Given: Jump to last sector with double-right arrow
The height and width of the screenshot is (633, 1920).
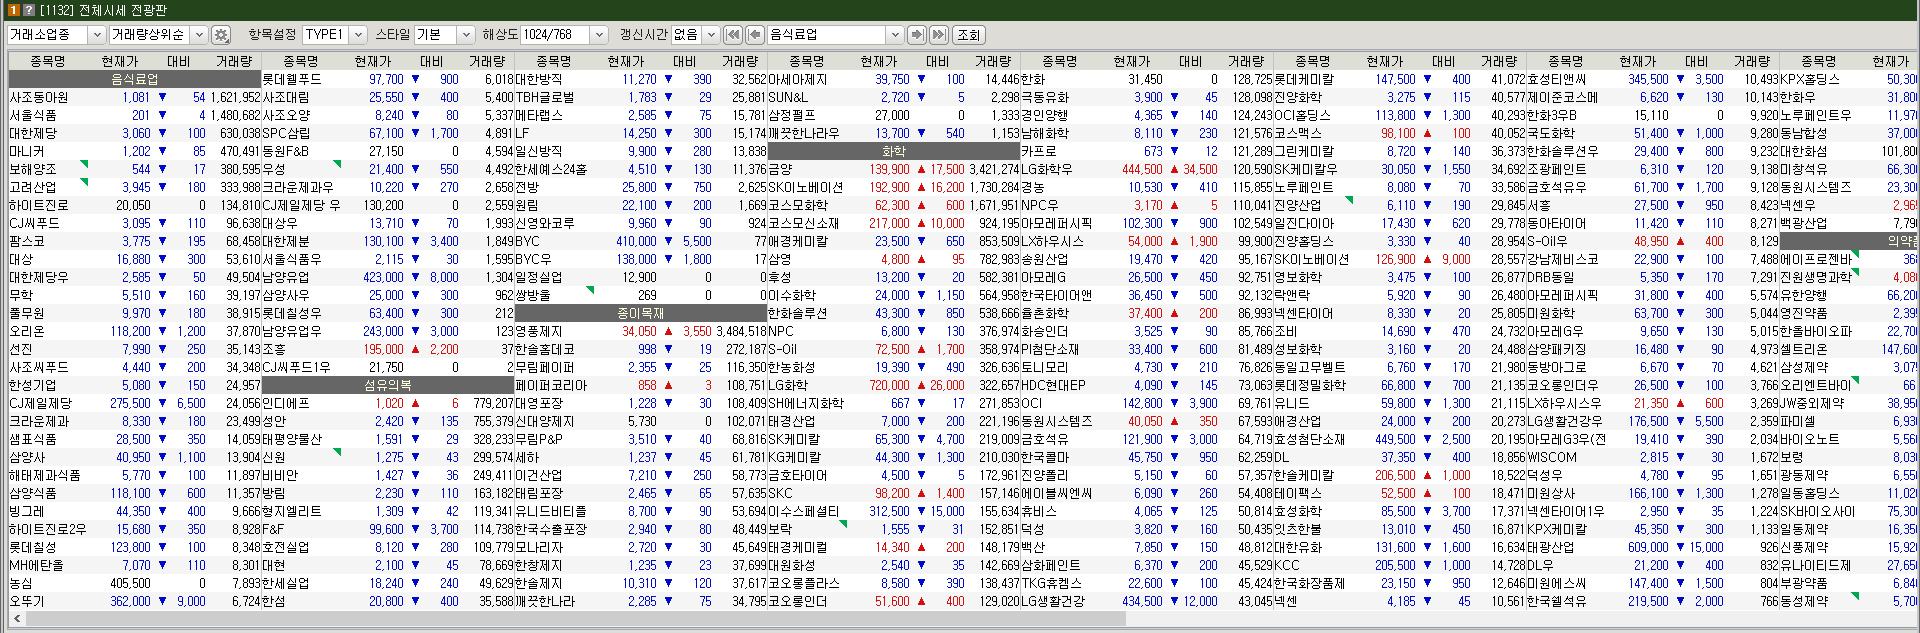Looking at the screenshot, I should (938, 35).
